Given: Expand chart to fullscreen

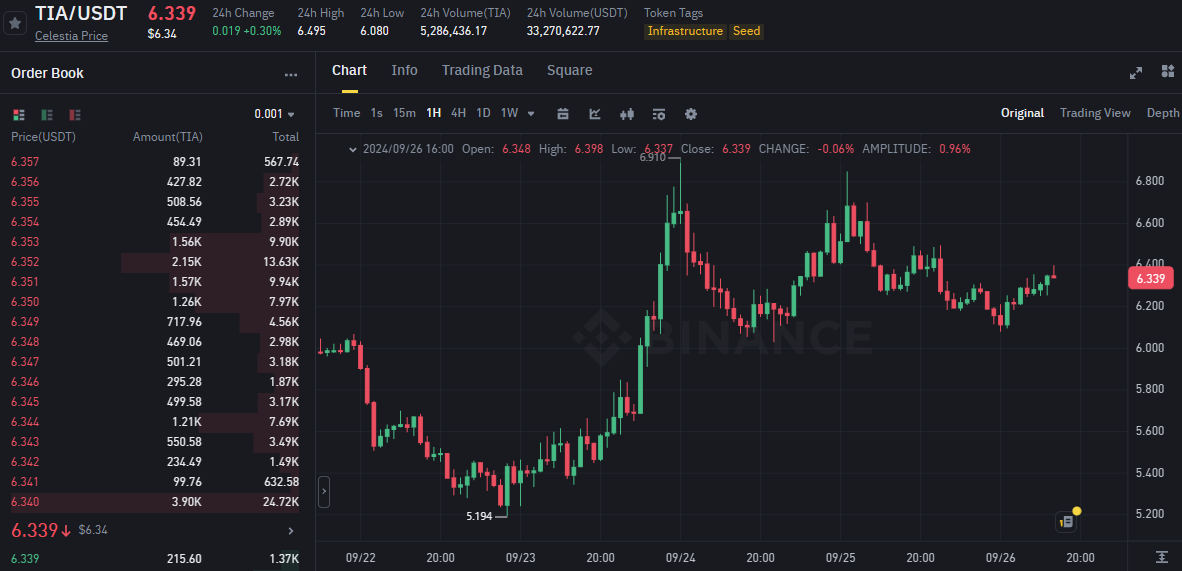Looking at the screenshot, I should [x=1136, y=72].
